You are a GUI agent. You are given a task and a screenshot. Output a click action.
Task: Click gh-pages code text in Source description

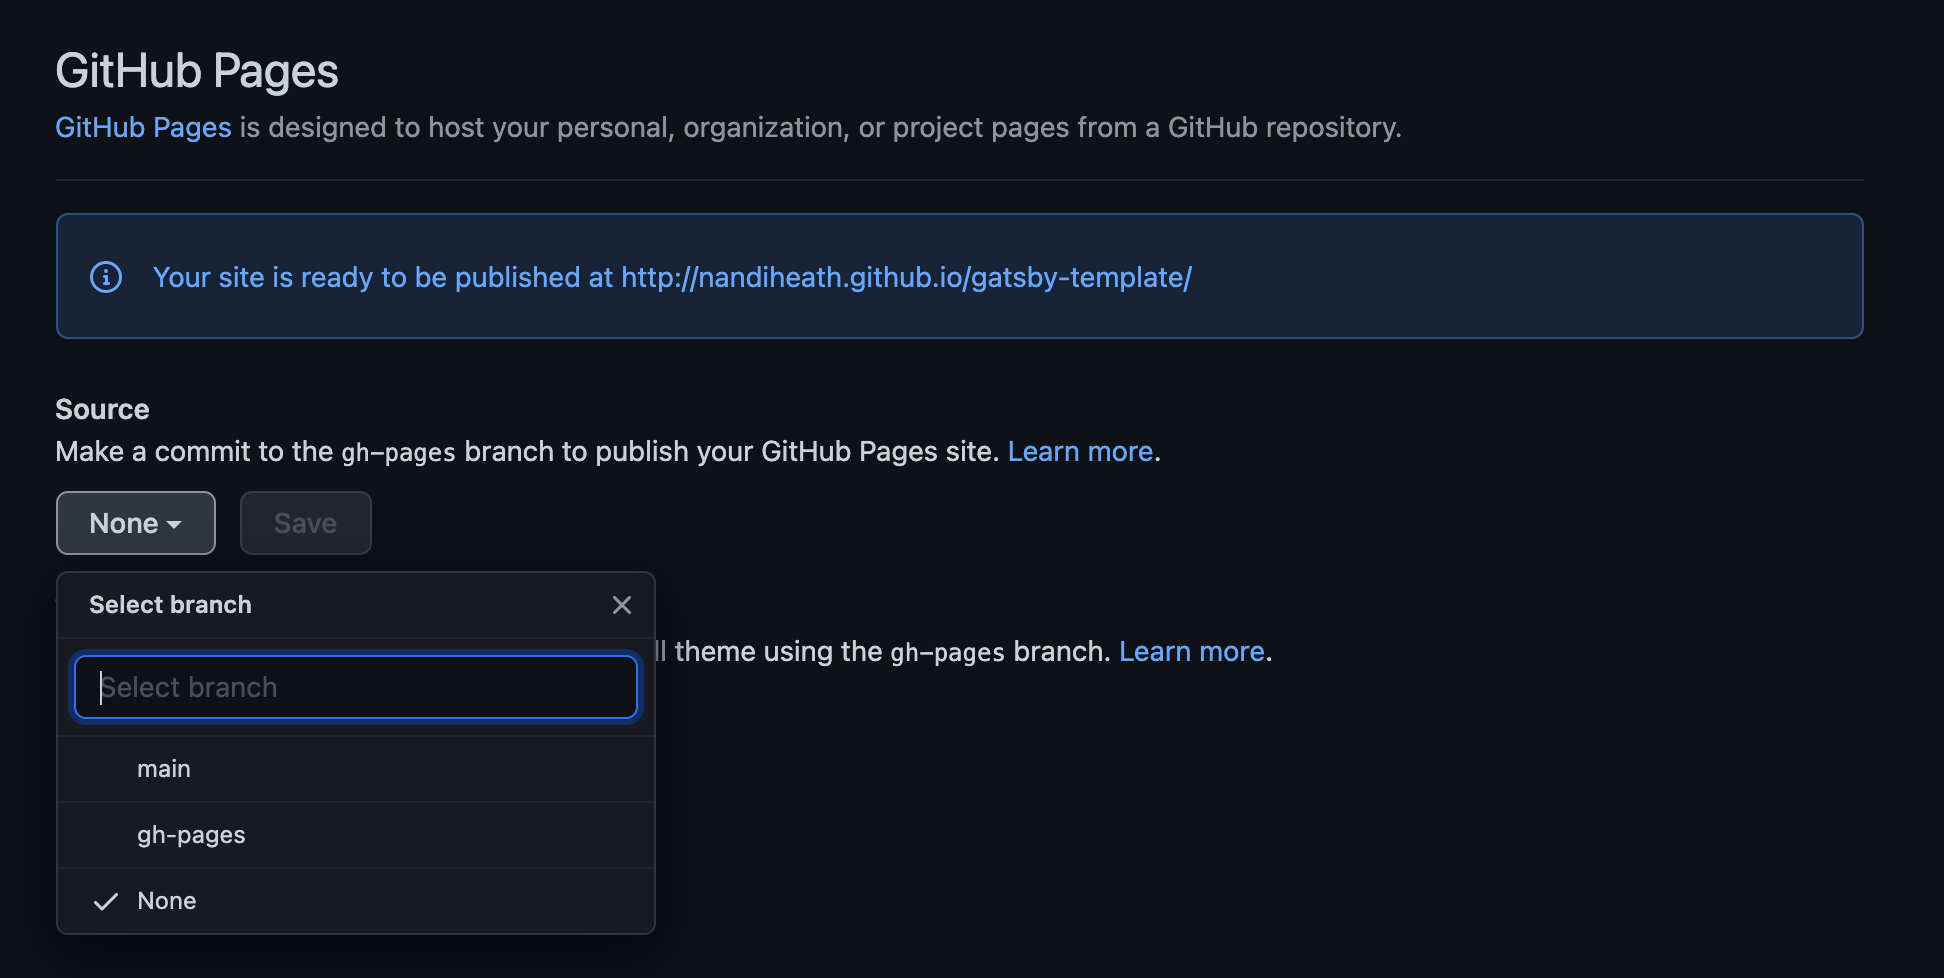coord(398,453)
